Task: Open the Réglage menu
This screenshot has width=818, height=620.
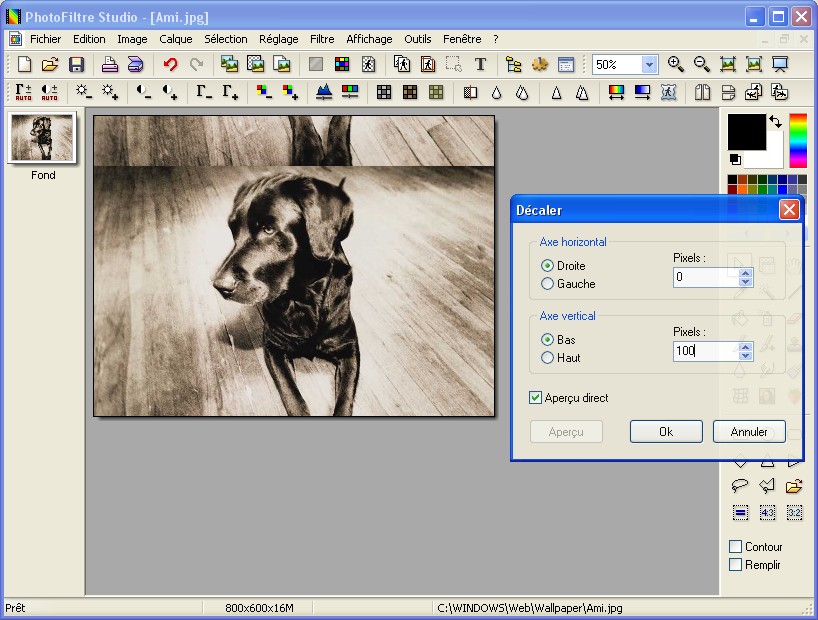Action: click(278, 39)
